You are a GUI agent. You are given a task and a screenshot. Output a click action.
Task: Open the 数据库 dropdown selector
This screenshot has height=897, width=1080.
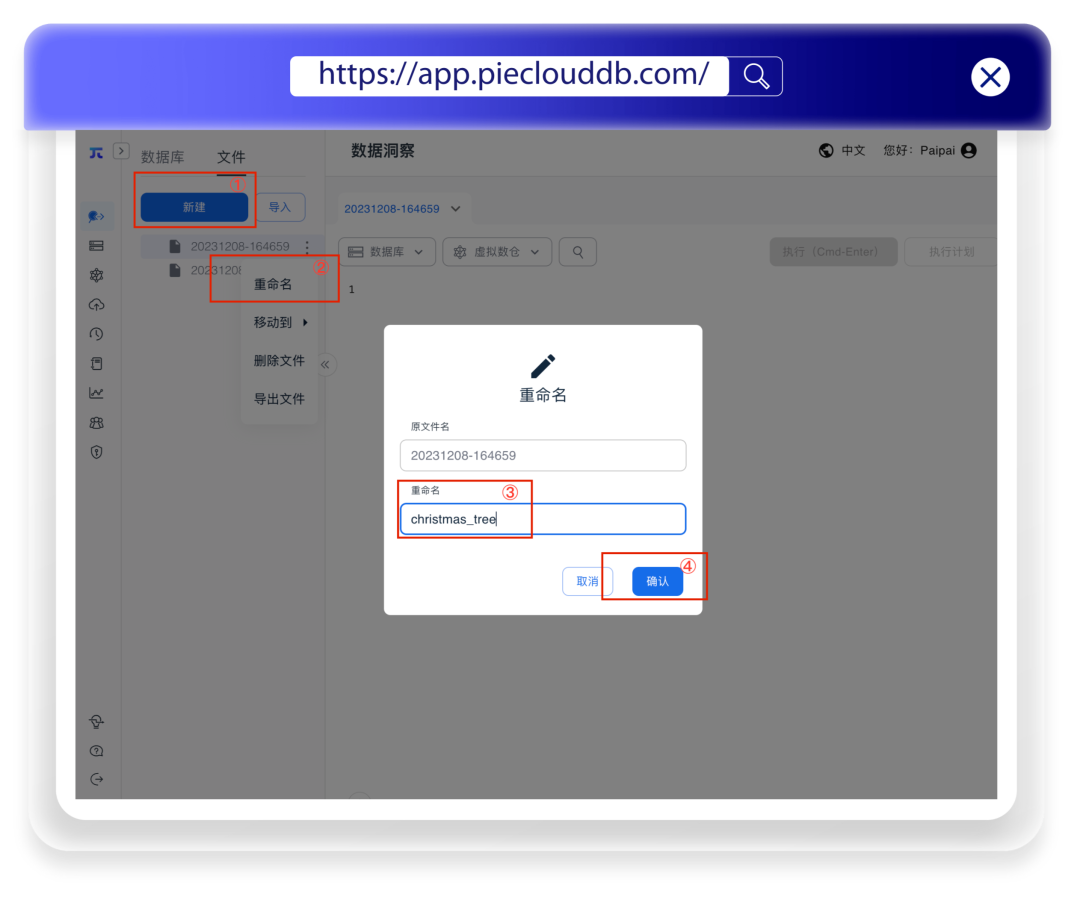386,252
